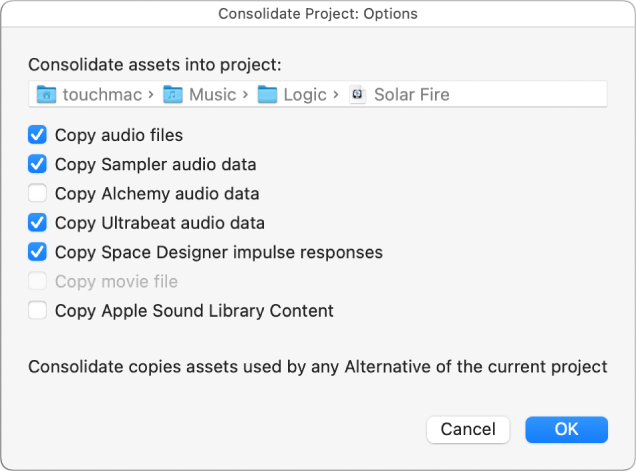
Task: Click the chevron after Logic in path
Action: pos(336,95)
